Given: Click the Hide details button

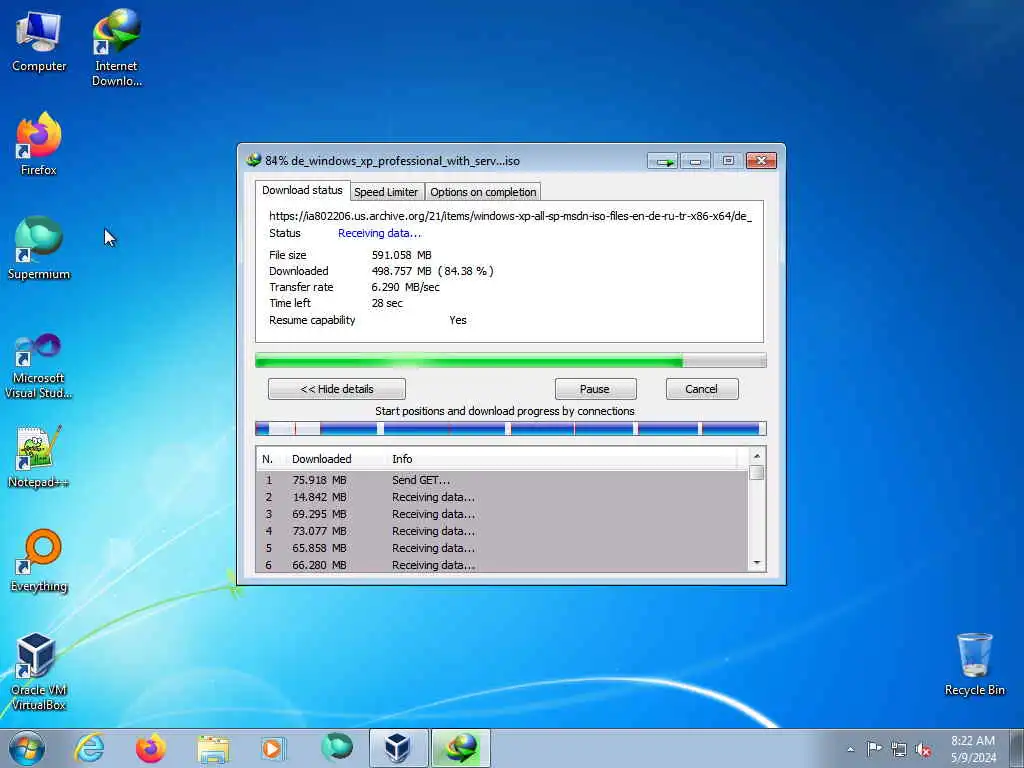Looking at the screenshot, I should tap(337, 389).
